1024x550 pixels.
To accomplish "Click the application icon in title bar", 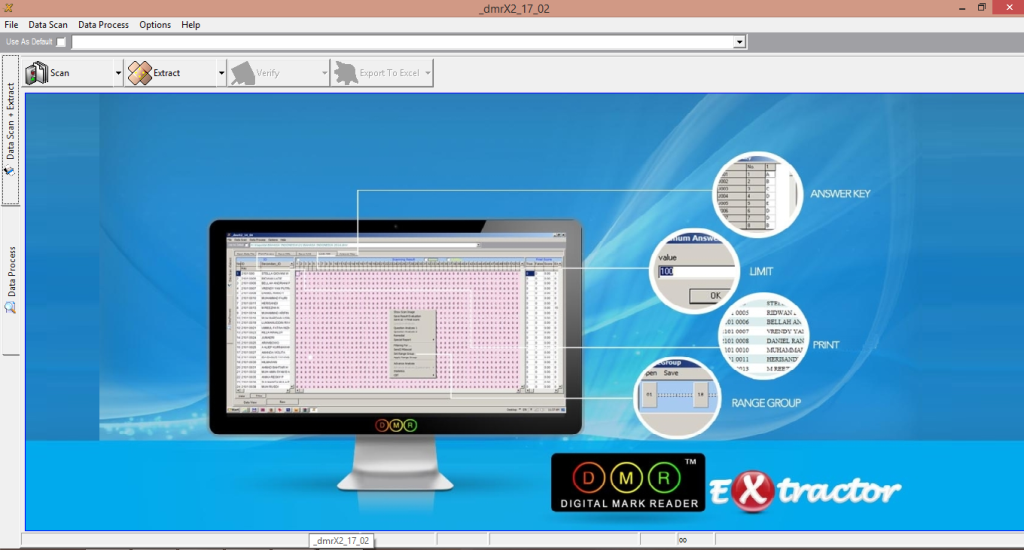I will 8,8.
